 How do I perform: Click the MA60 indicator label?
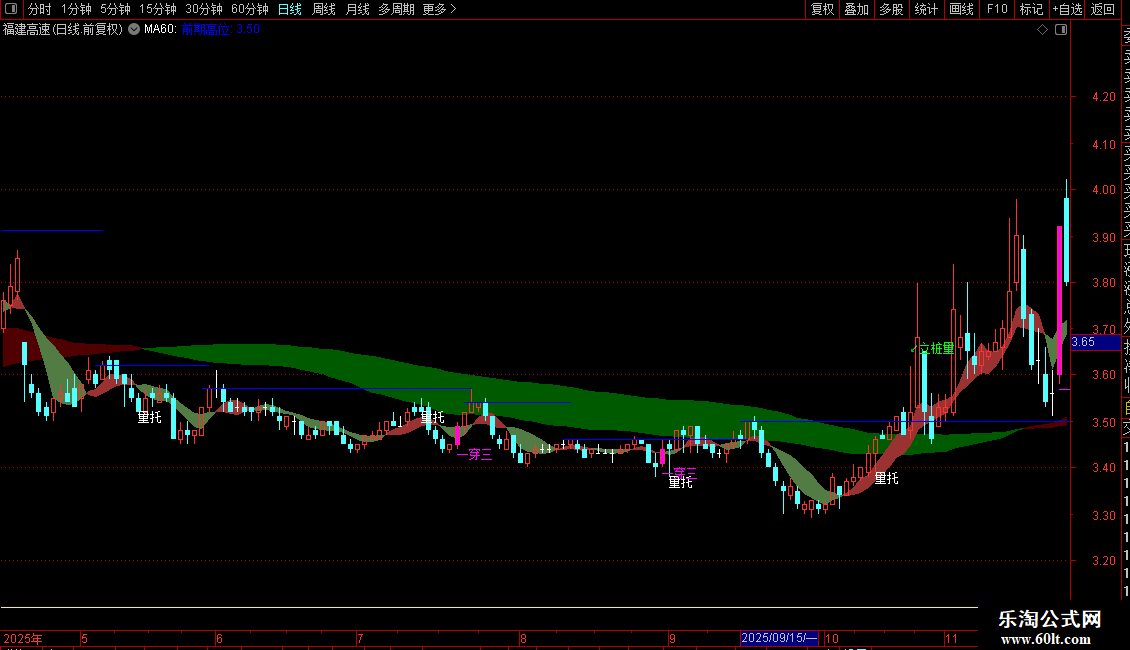pyautogui.click(x=160, y=30)
